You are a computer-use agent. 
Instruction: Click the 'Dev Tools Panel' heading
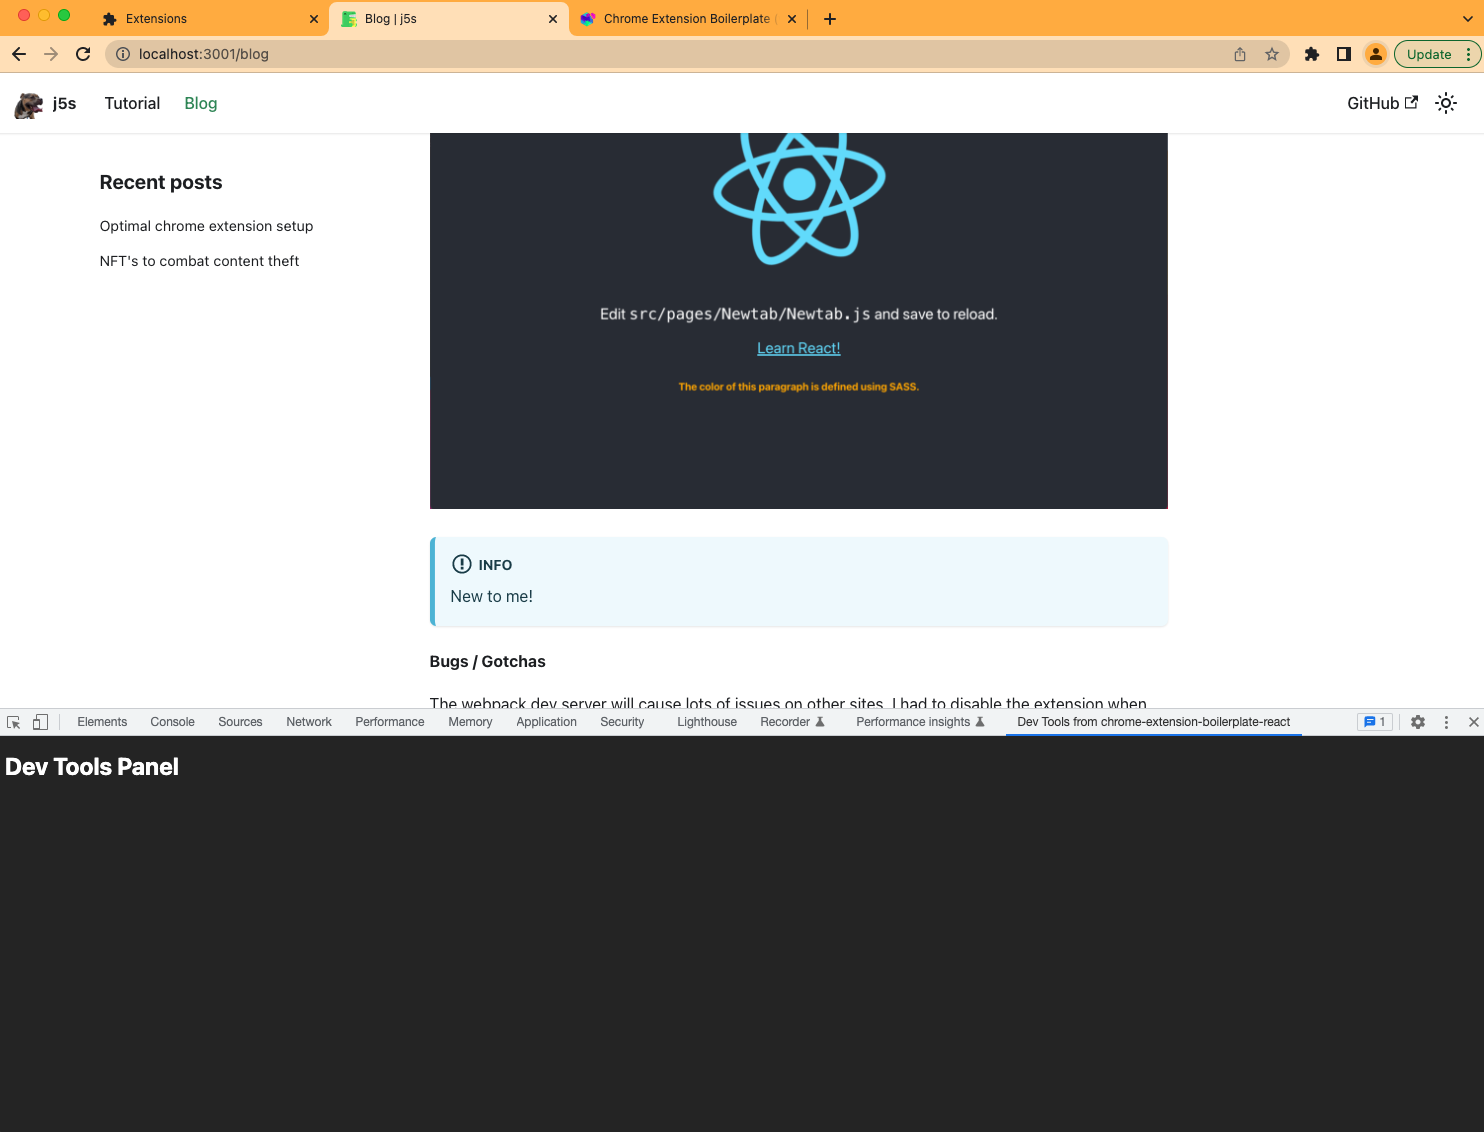coord(92,767)
